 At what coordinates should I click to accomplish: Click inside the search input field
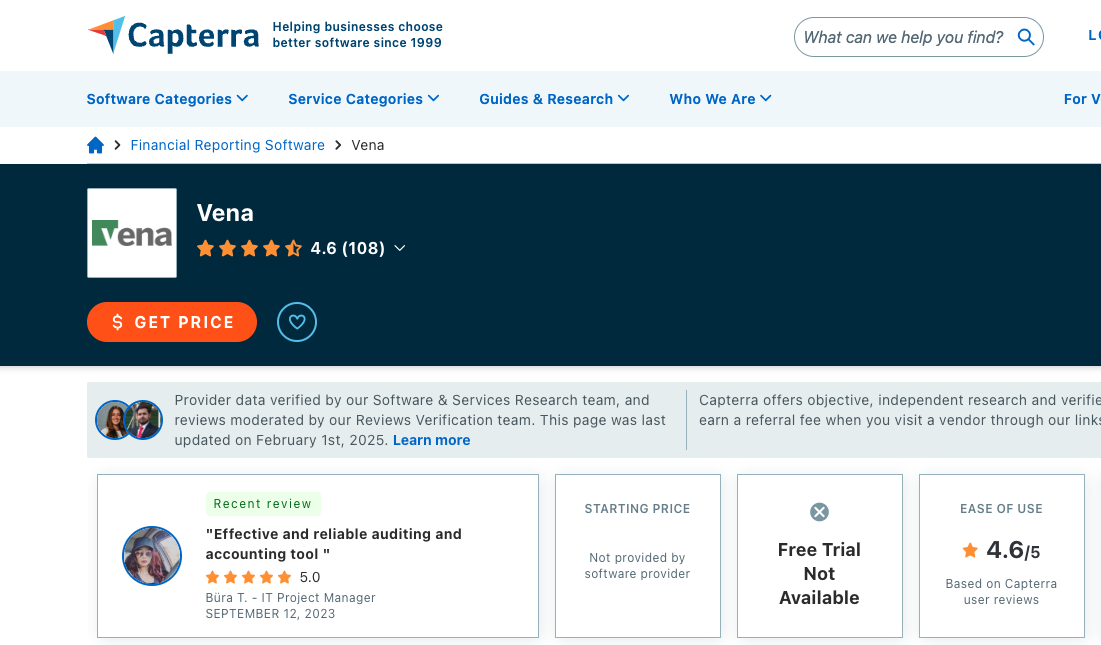(x=900, y=36)
